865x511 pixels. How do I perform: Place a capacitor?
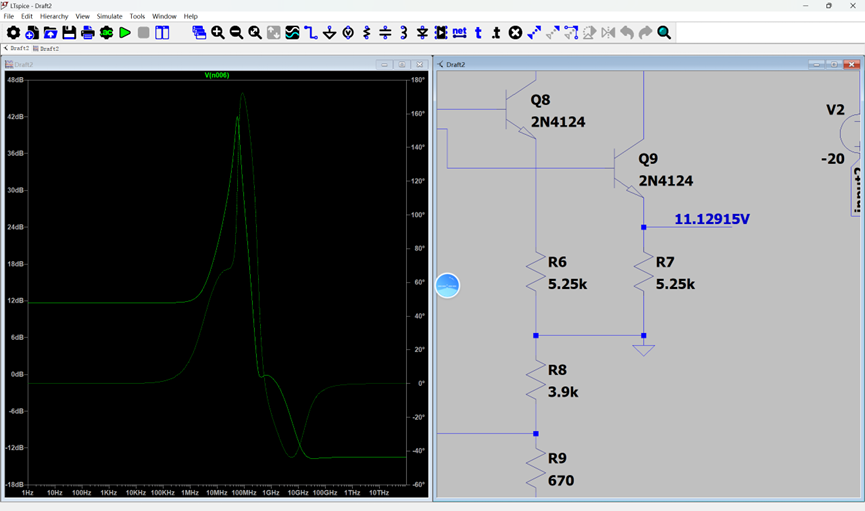385,33
